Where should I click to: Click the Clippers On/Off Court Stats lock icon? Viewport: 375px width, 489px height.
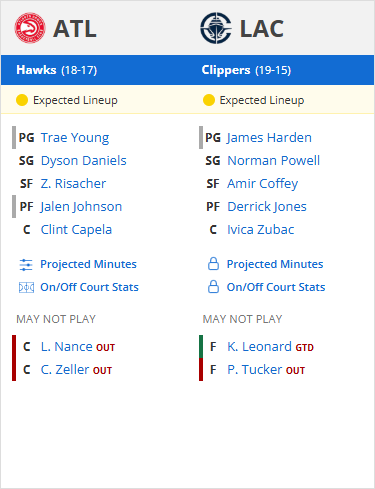213,287
